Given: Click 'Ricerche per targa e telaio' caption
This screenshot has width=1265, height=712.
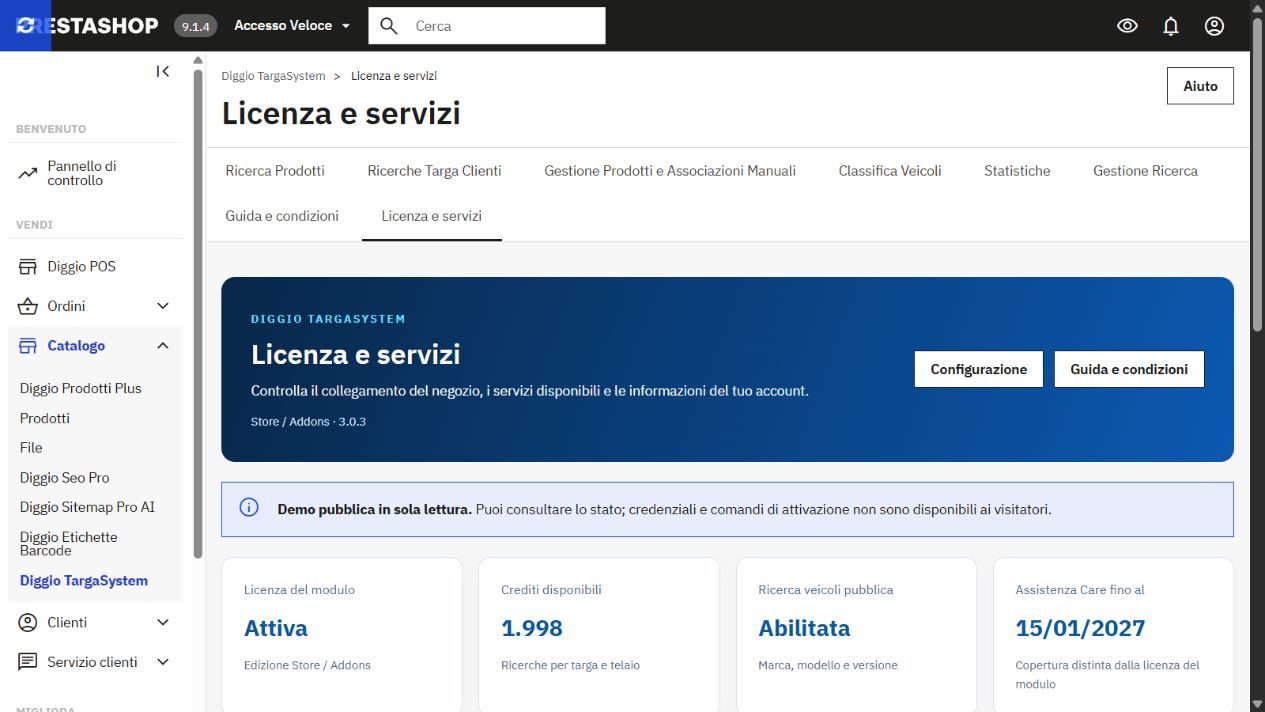Looking at the screenshot, I should tap(570, 665).
